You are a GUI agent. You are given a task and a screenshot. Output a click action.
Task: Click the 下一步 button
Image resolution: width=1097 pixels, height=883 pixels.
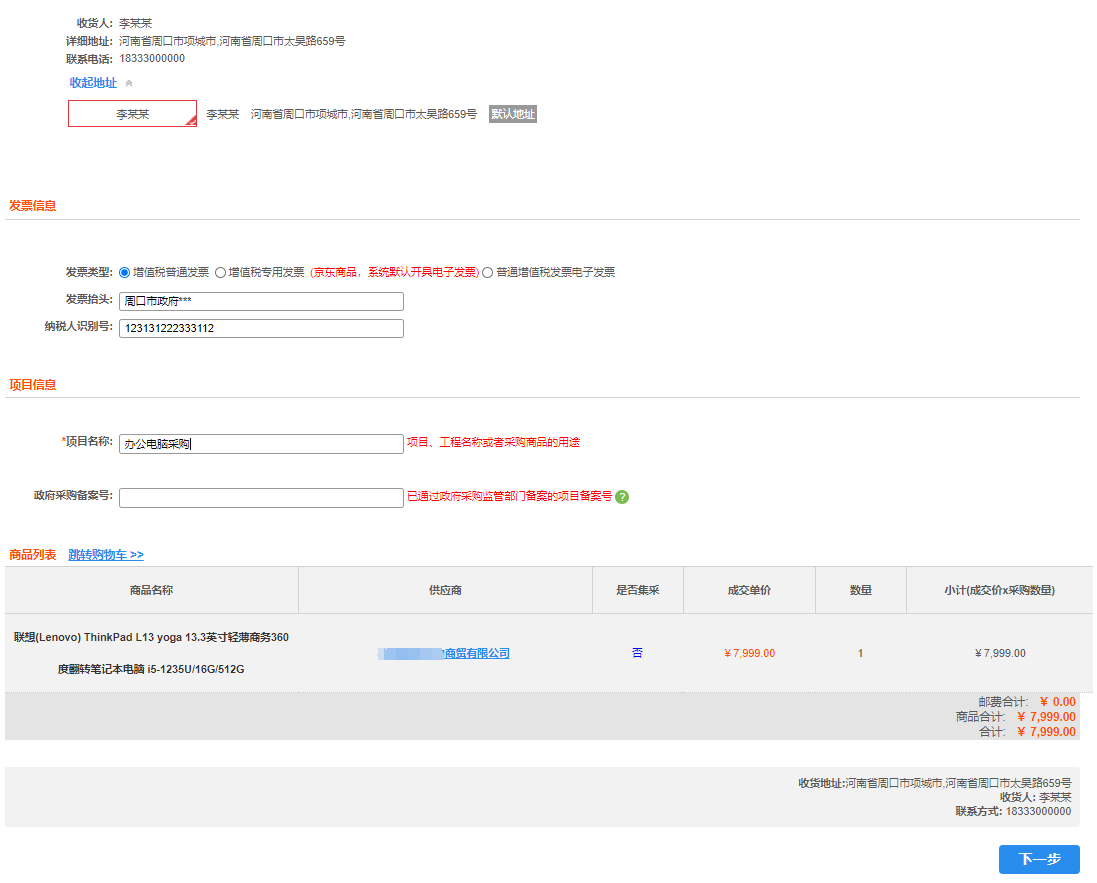pos(1039,859)
